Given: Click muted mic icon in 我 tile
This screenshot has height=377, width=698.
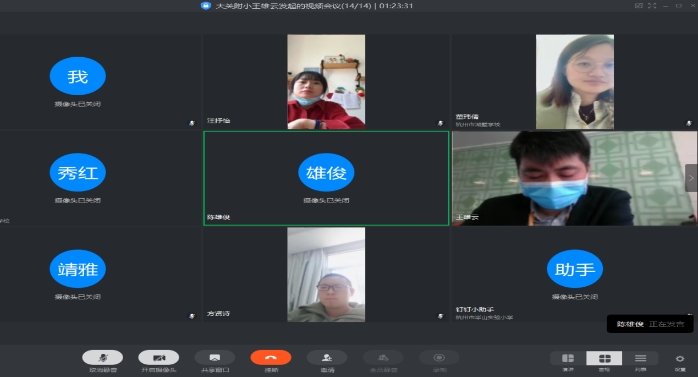Looking at the screenshot, I should [192, 123].
